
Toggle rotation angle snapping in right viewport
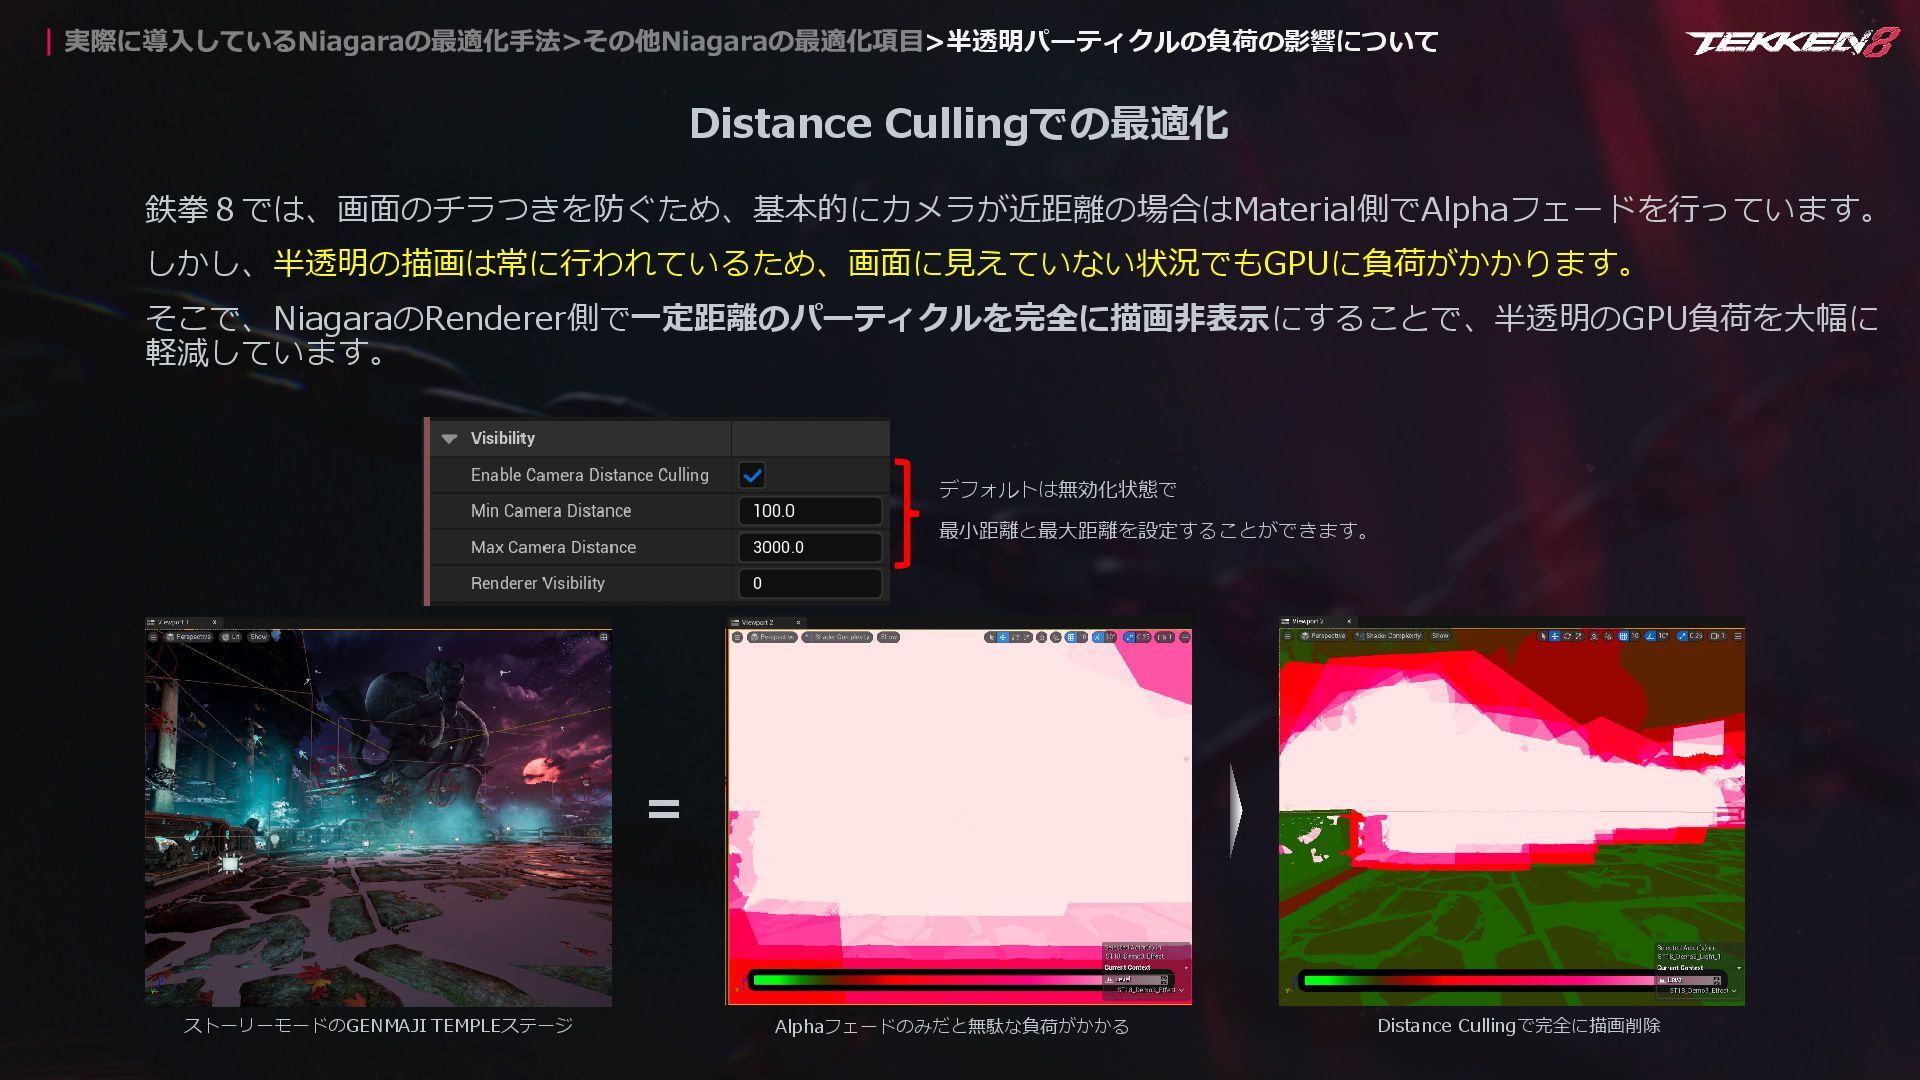(x=1650, y=636)
